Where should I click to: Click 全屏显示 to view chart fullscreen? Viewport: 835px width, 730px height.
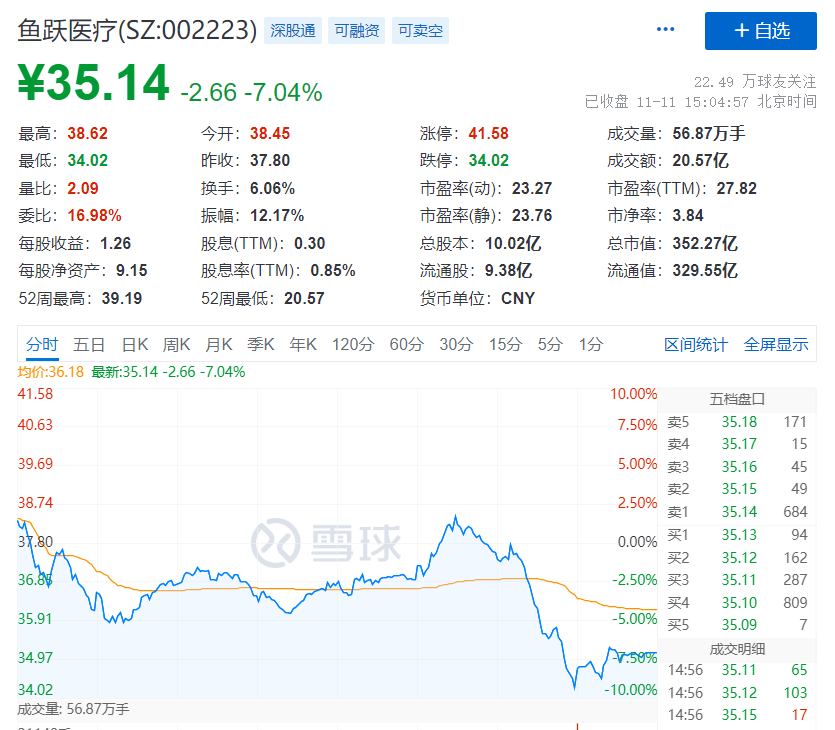[776, 345]
